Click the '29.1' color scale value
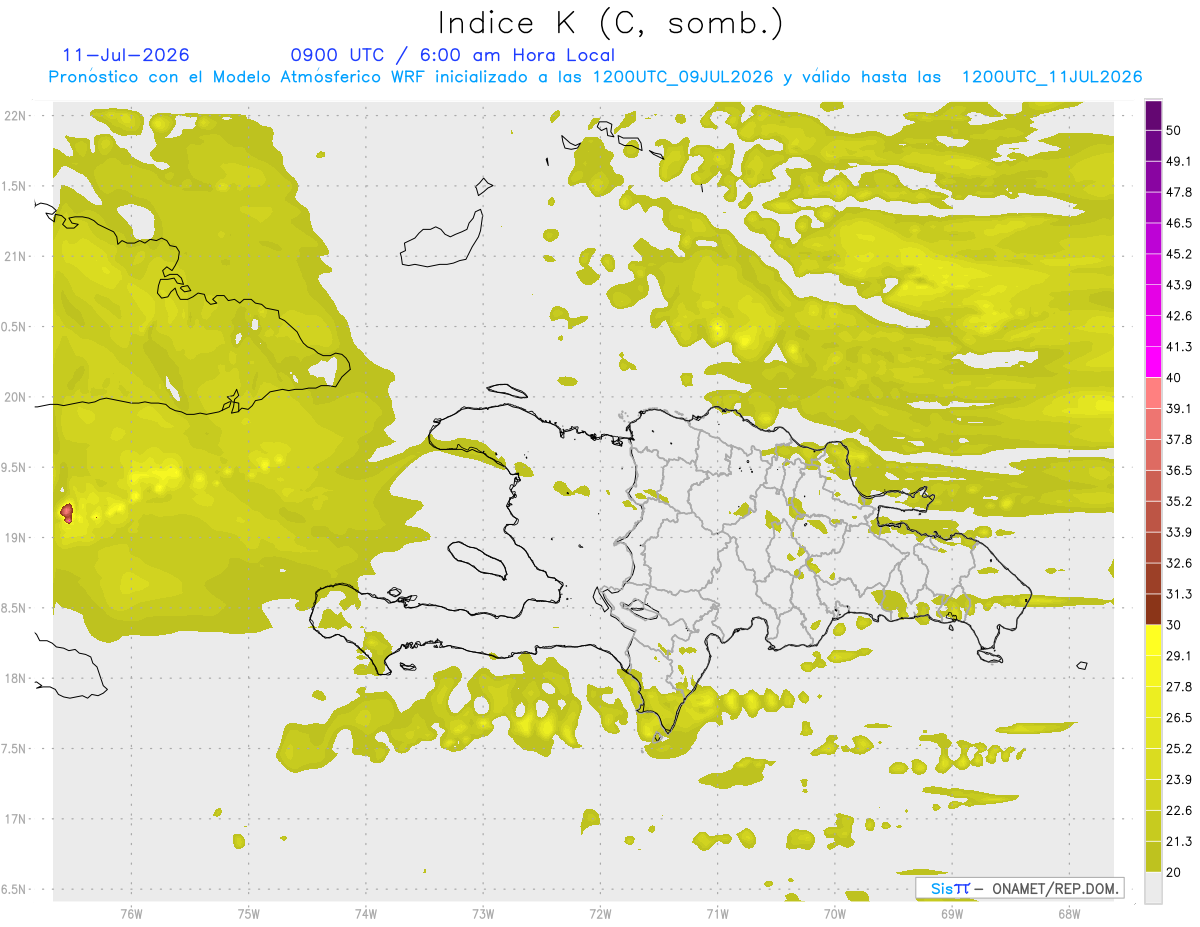Screen dimensions: 1200x927 pos(1179,656)
